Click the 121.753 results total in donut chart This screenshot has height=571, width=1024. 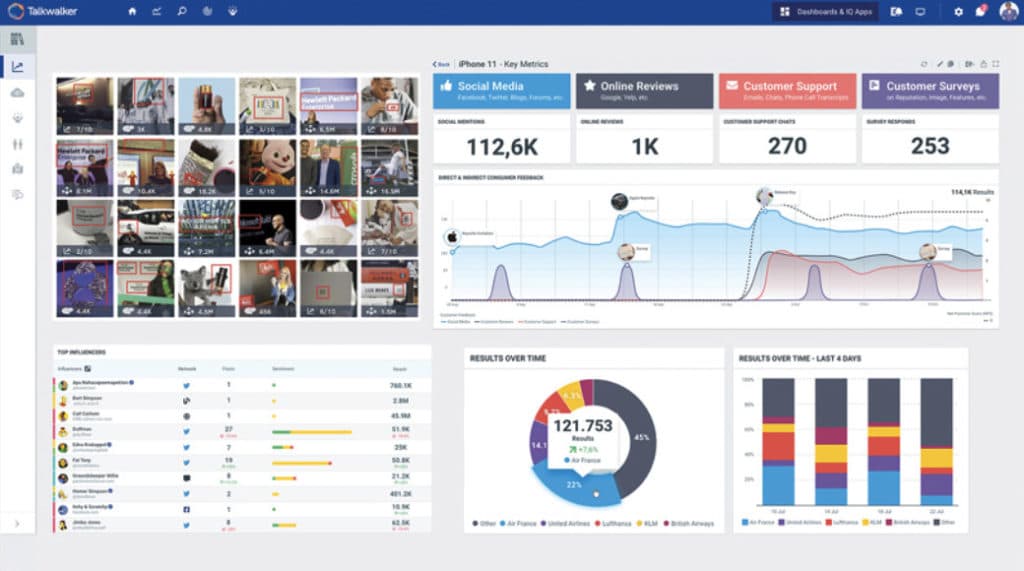583,426
